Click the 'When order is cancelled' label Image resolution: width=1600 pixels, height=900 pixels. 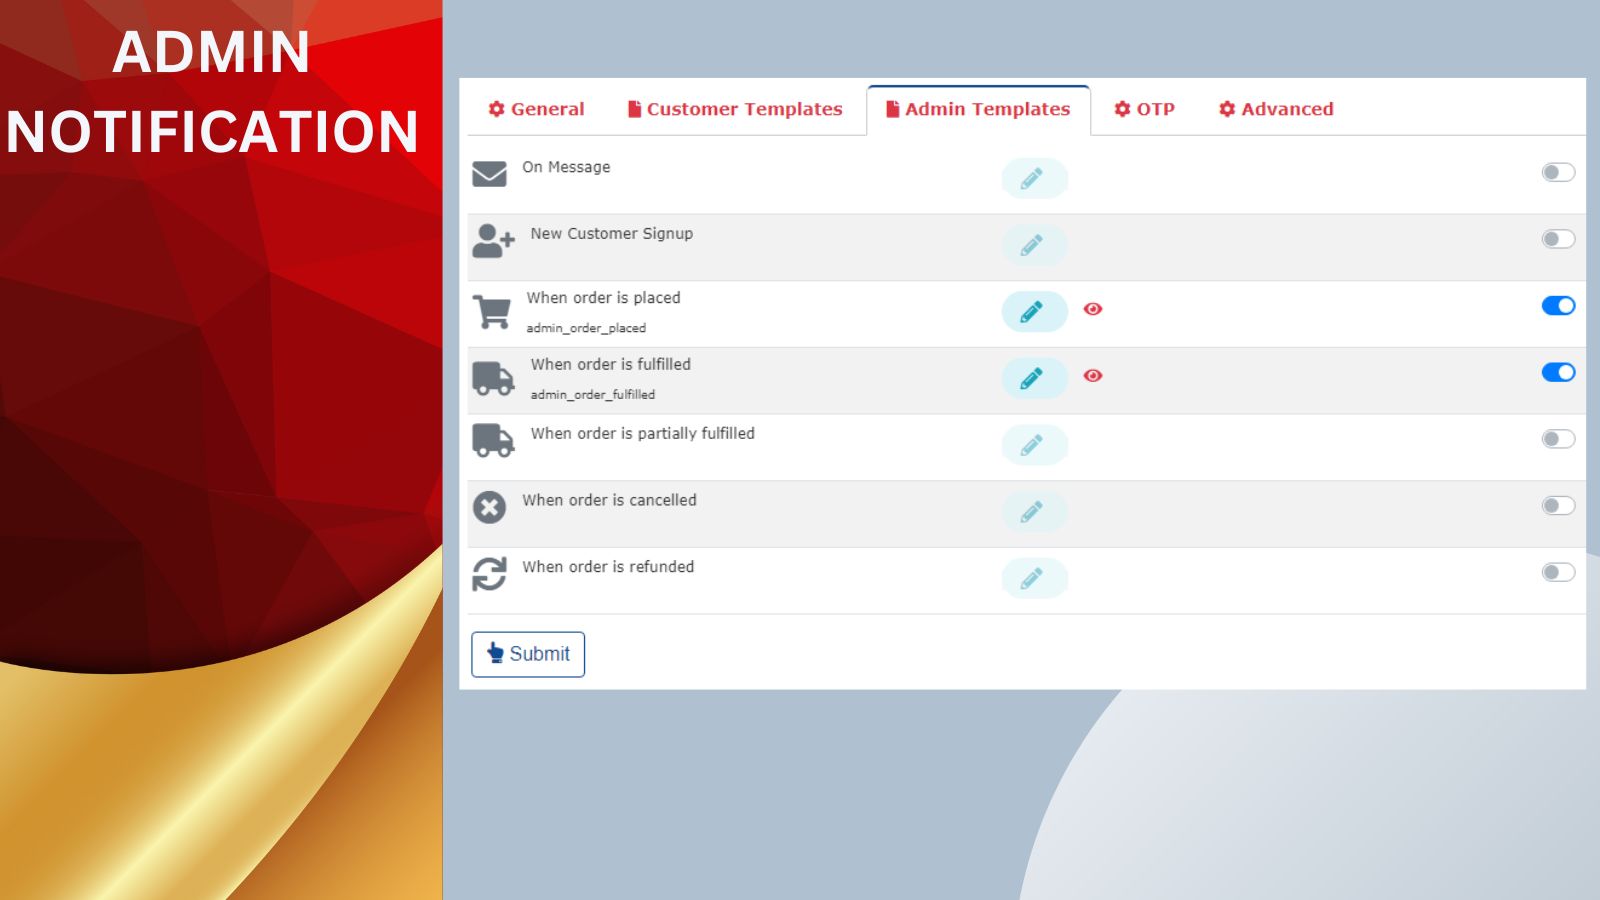click(609, 500)
